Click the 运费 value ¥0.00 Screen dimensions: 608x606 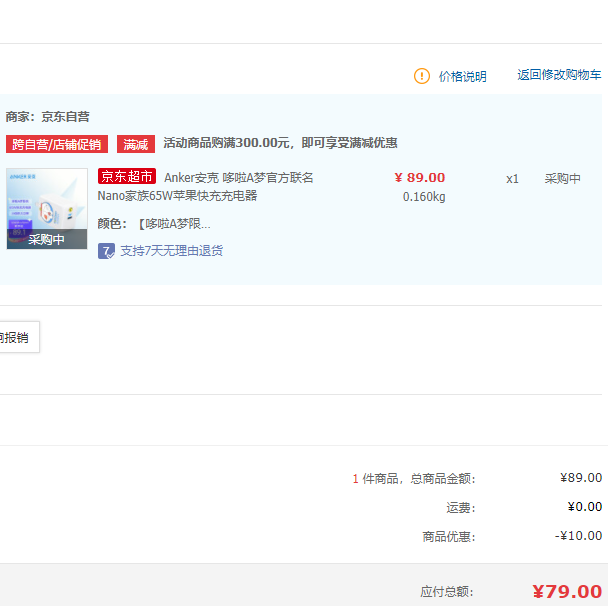584,507
